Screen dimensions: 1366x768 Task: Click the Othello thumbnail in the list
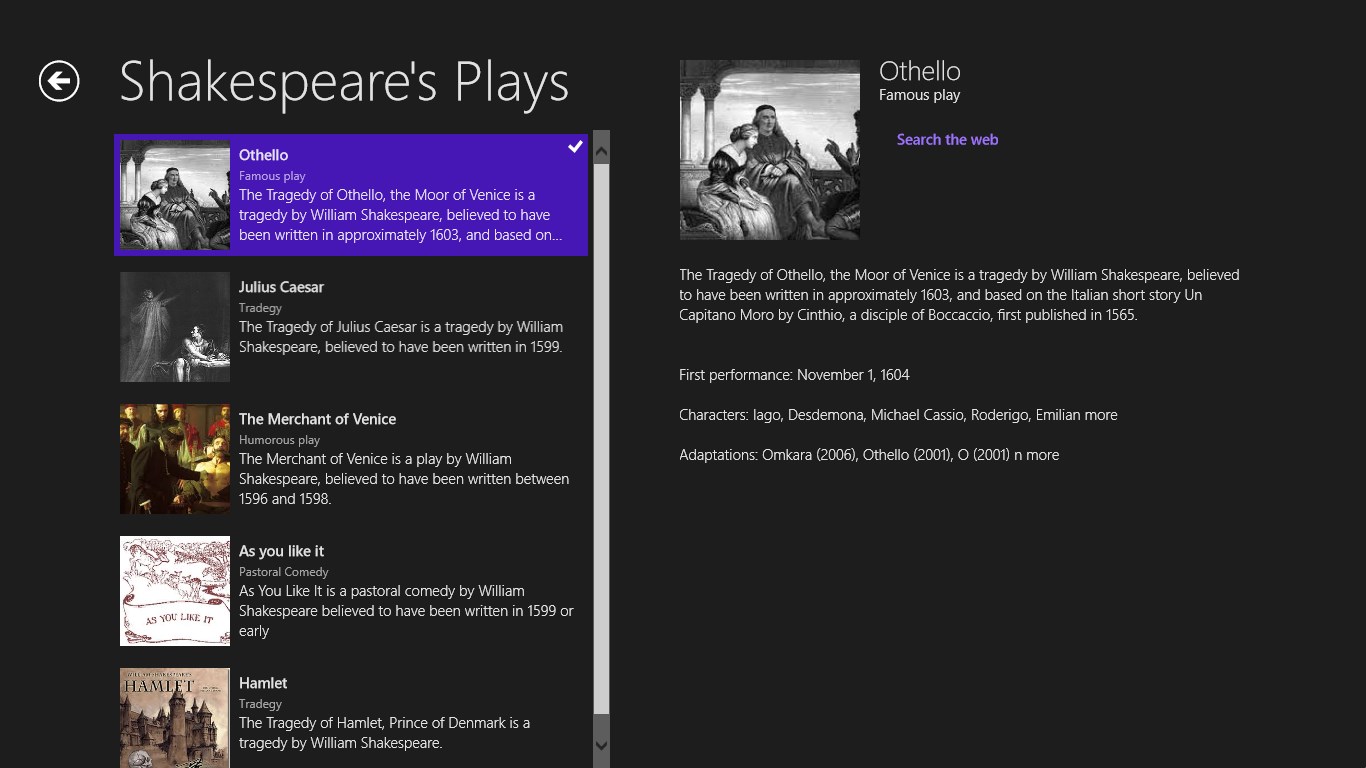(x=175, y=195)
